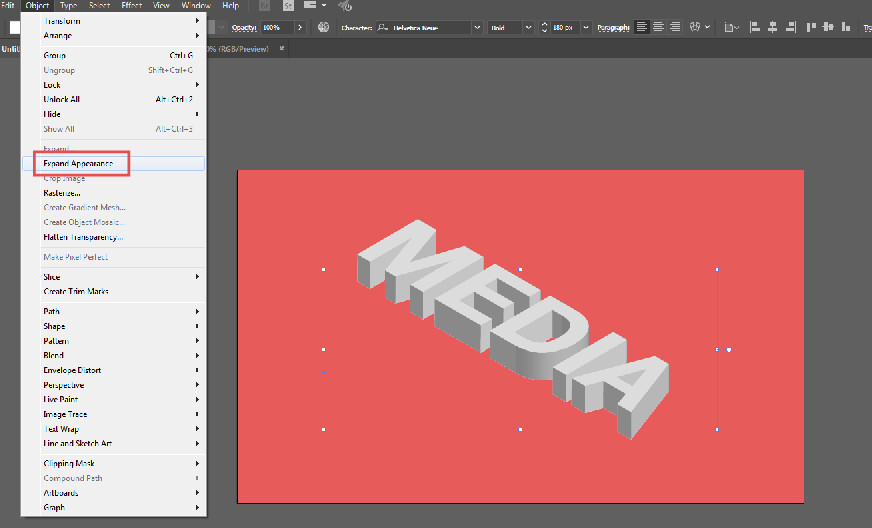Click Create Trim Marks
Viewport: 872px width, 528px height.
pyautogui.click(x=76, y=291)
